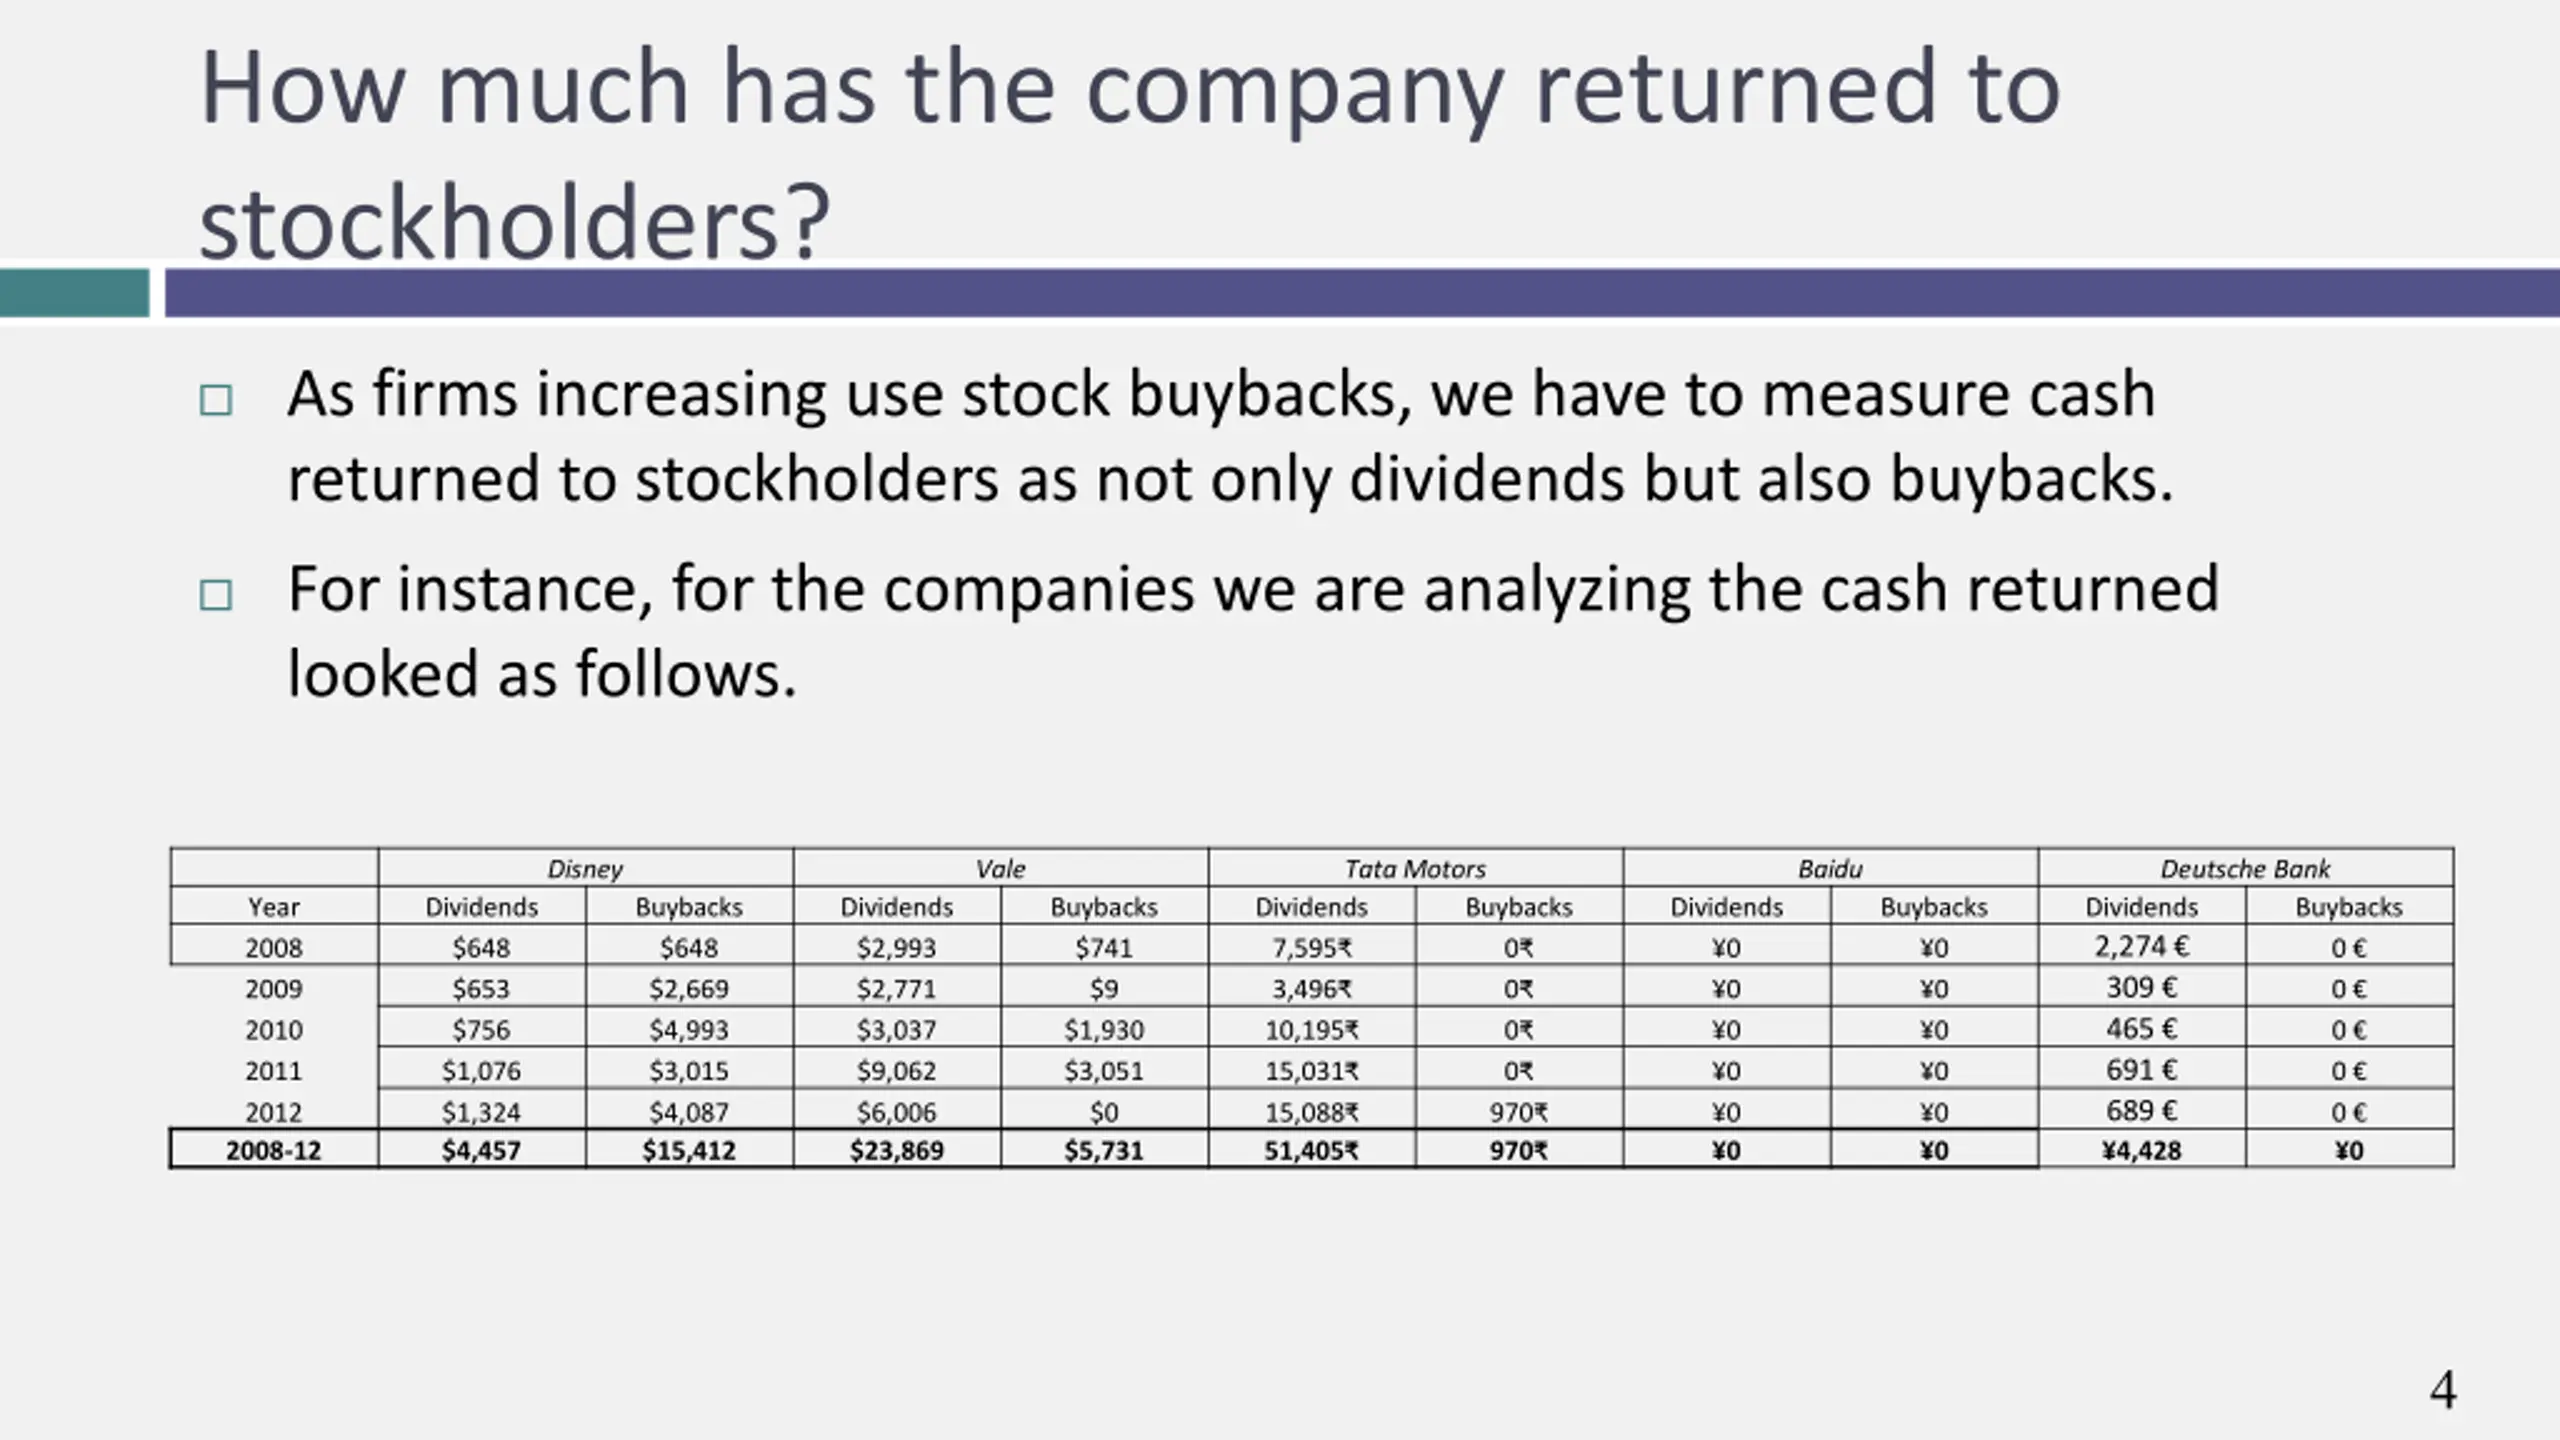Click Deutsche Bank 2008 dividends 2,274 € cell
The width and height of the screenshot is (2560, 1440).
2142,946
